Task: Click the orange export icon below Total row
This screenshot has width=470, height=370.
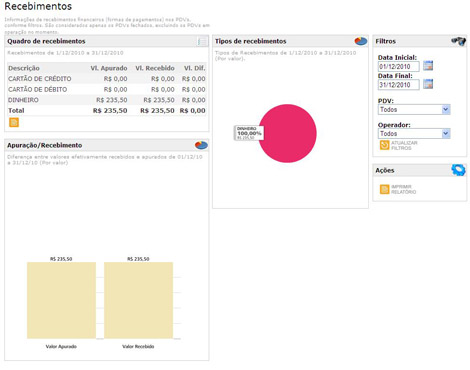Action: point(14,122)
